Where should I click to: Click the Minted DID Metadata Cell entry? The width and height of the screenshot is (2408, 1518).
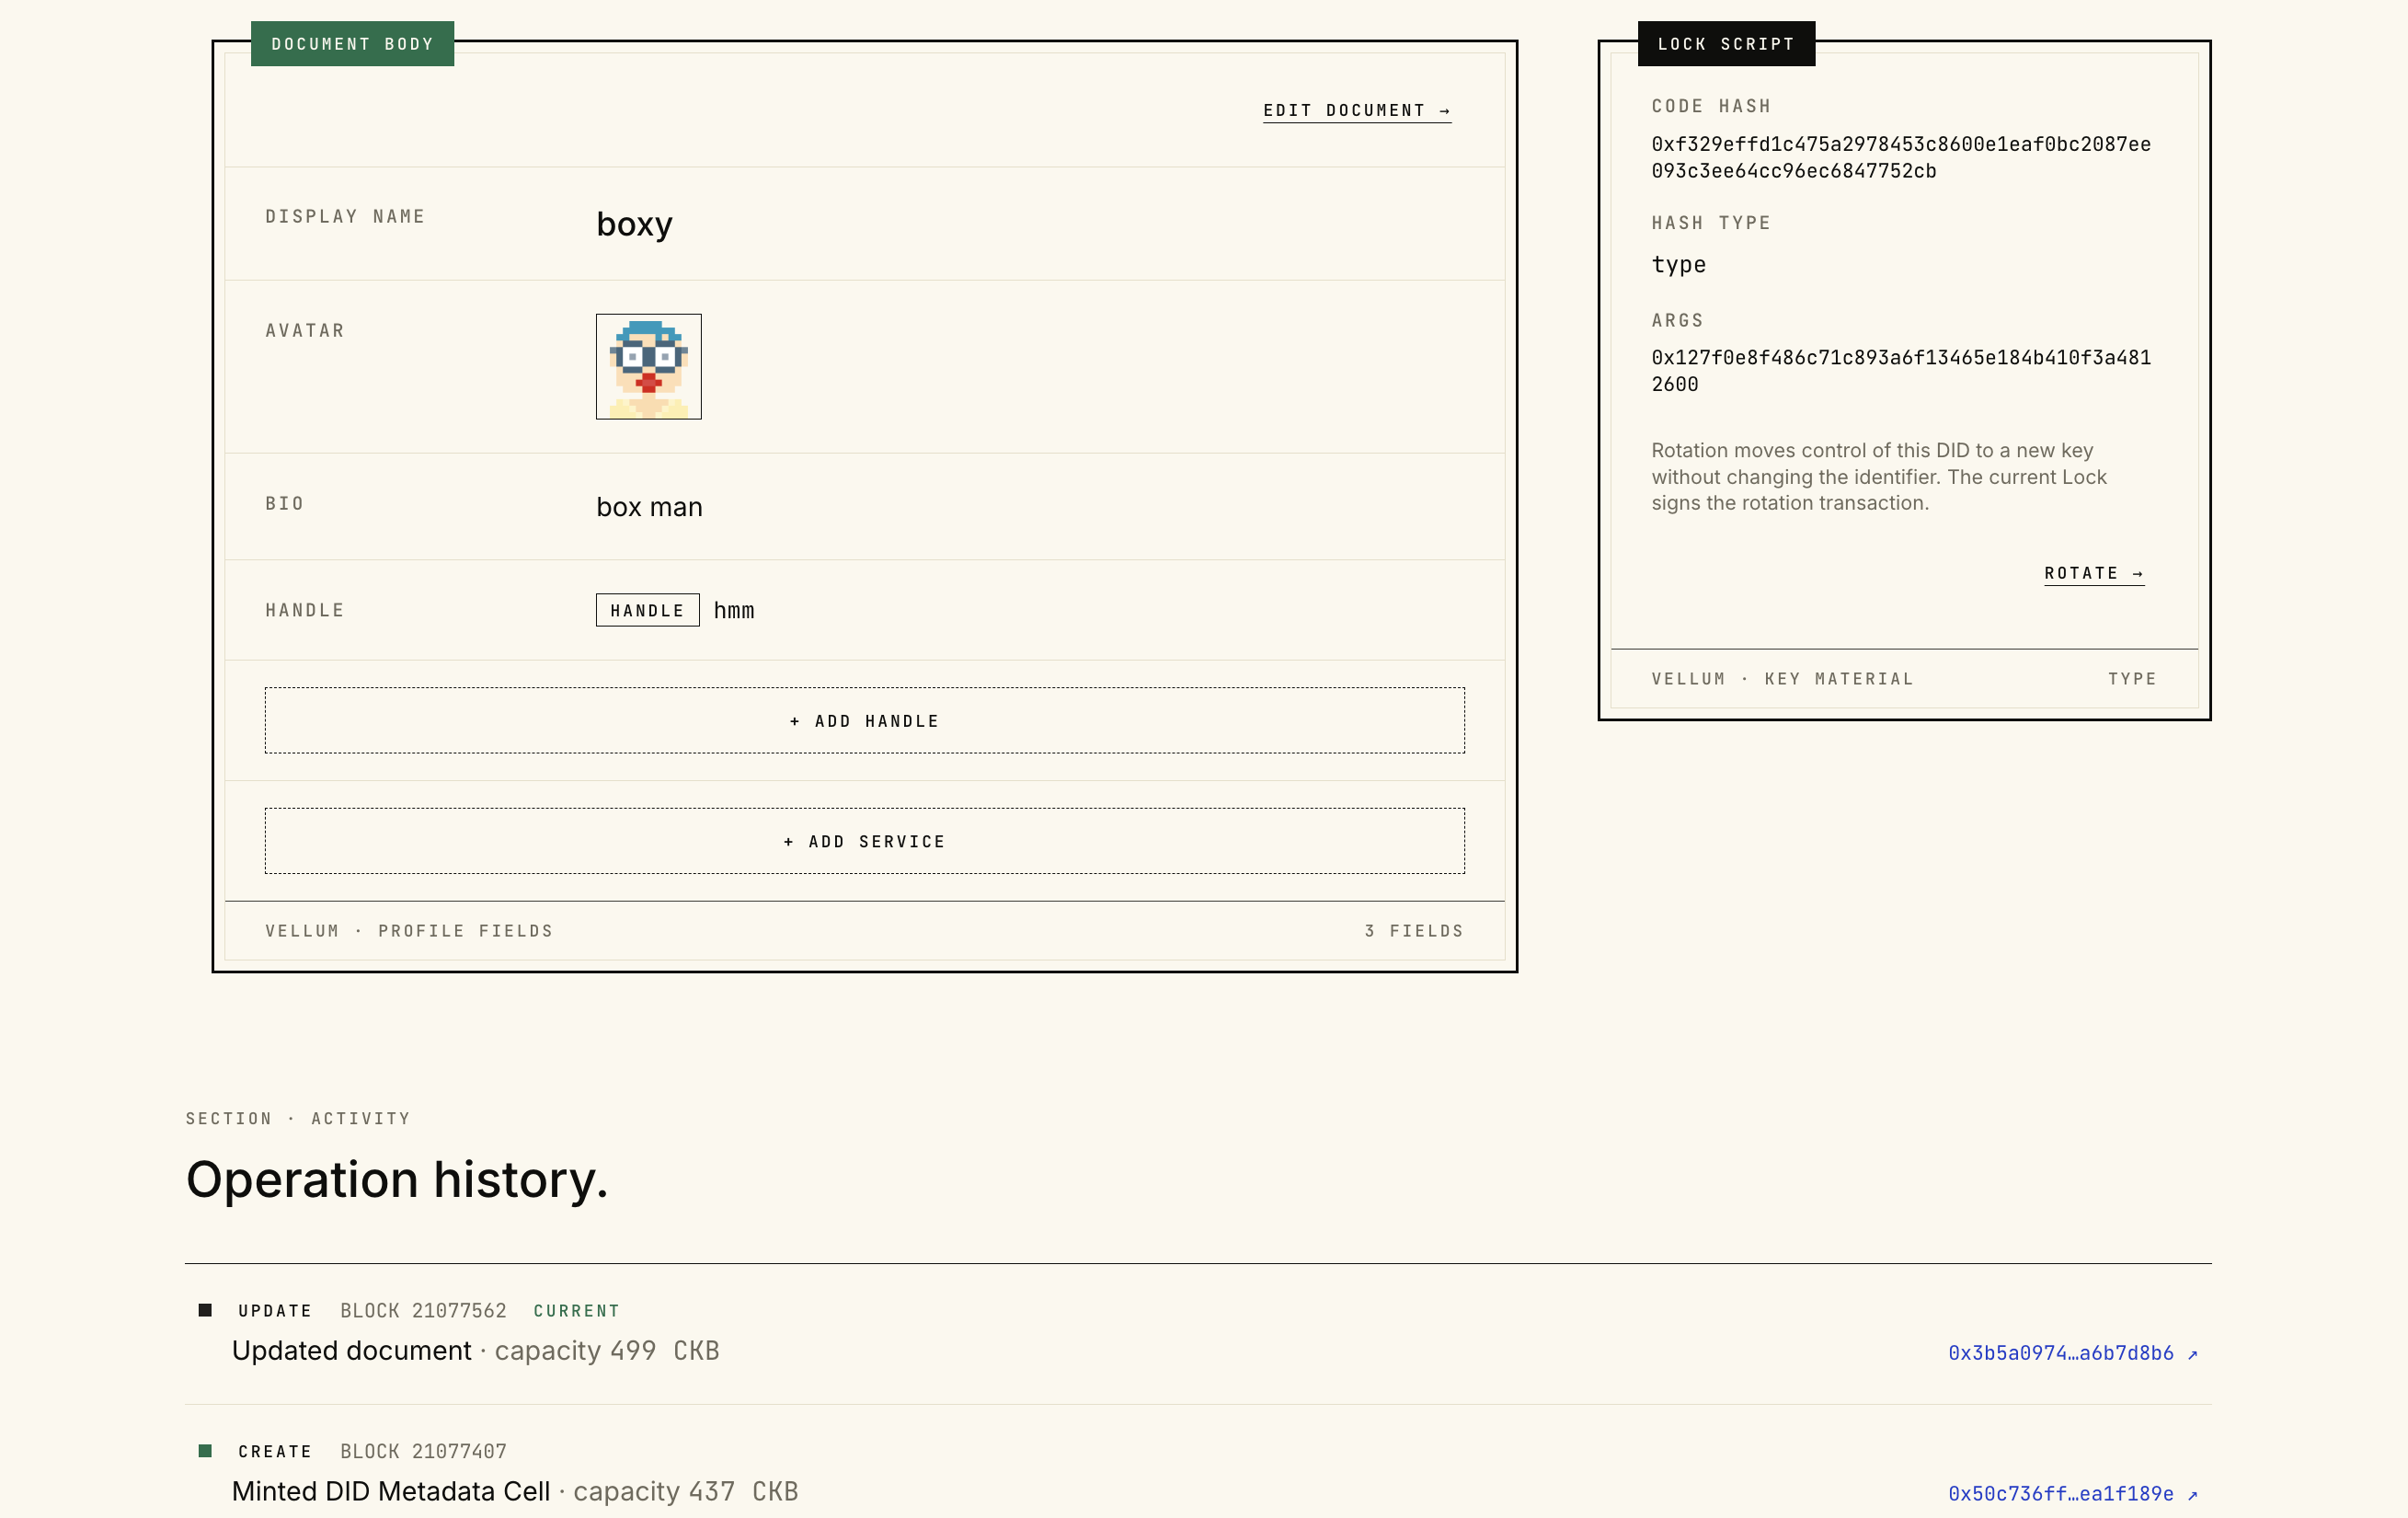[391, 1492]
